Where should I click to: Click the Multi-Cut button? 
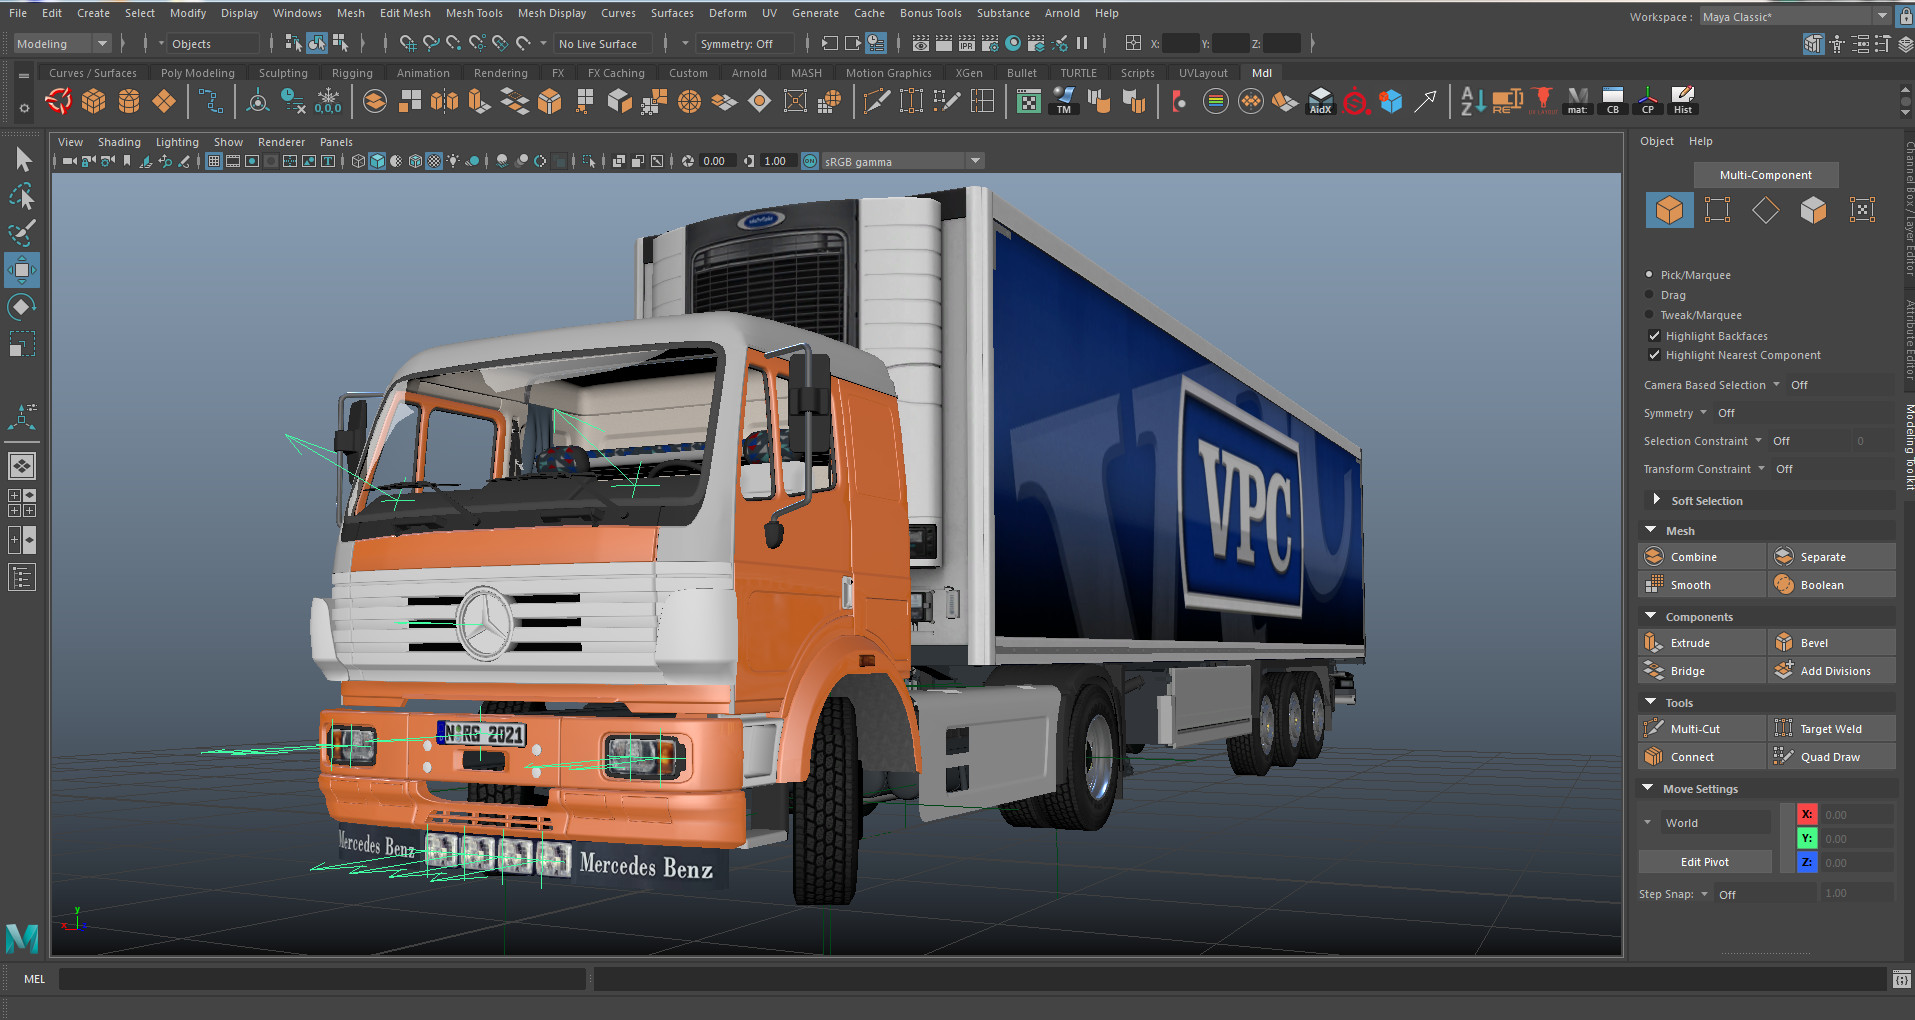coord(1702,729)
